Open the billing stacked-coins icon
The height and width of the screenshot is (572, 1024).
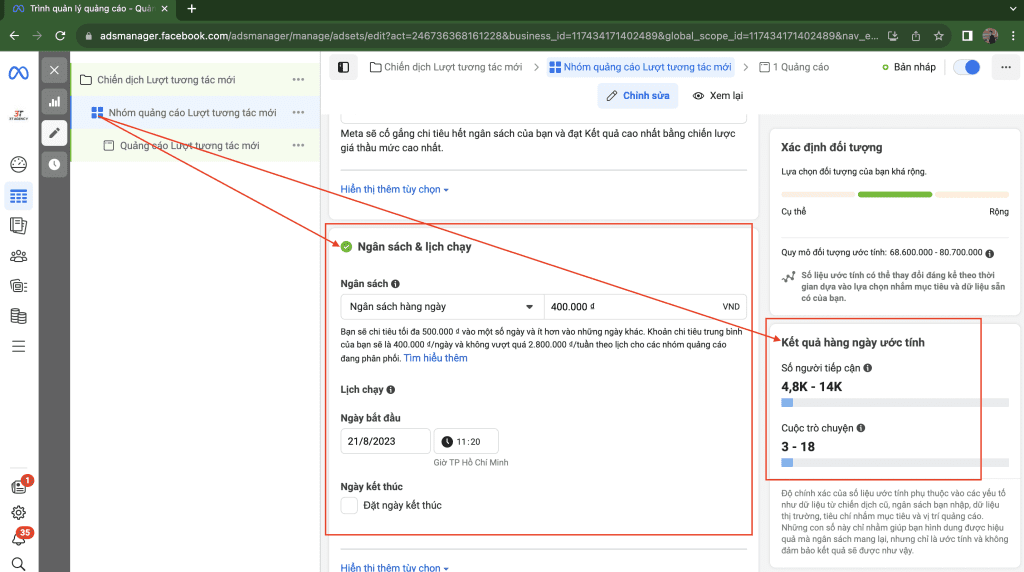tap(18, 316)
